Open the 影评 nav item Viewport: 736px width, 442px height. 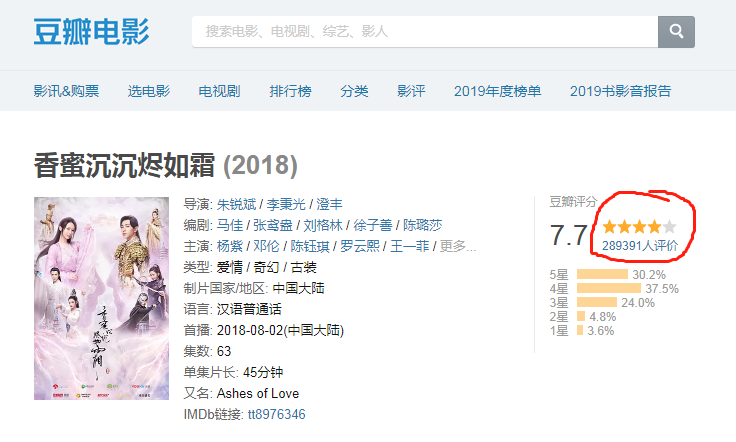pyautogui.click(x=411, y=91)
